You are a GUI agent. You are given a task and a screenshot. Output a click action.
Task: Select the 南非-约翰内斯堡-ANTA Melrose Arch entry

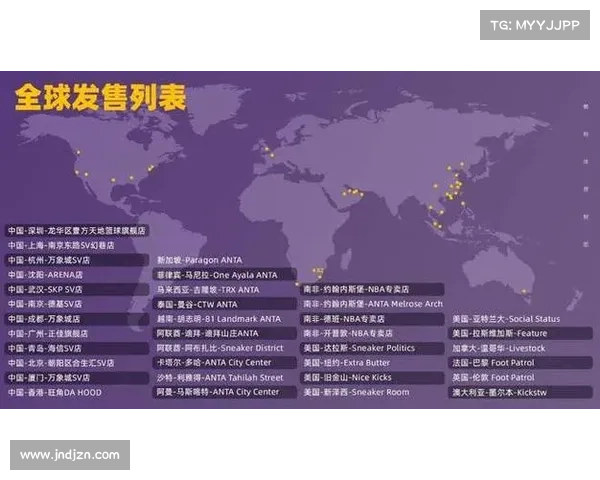(373, 304)
